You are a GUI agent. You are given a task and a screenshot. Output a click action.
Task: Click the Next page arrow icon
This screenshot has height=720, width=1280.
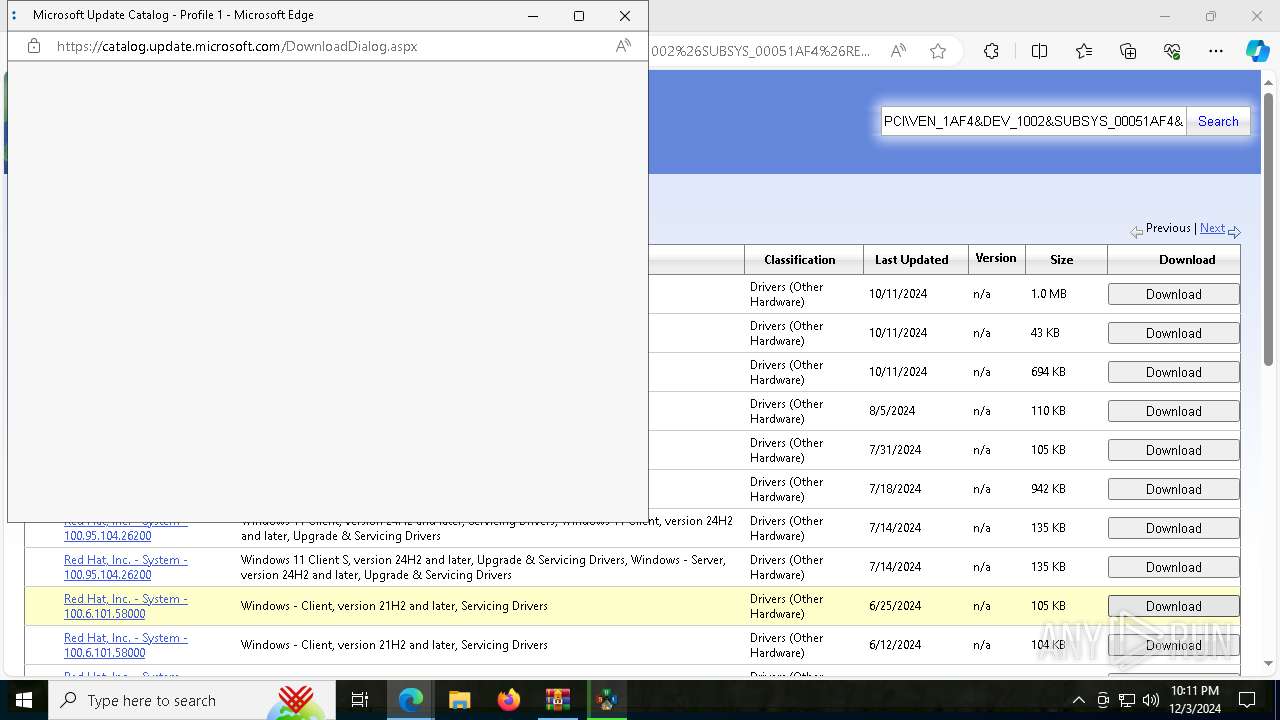pyautogui.click(x=1234, y=231)
